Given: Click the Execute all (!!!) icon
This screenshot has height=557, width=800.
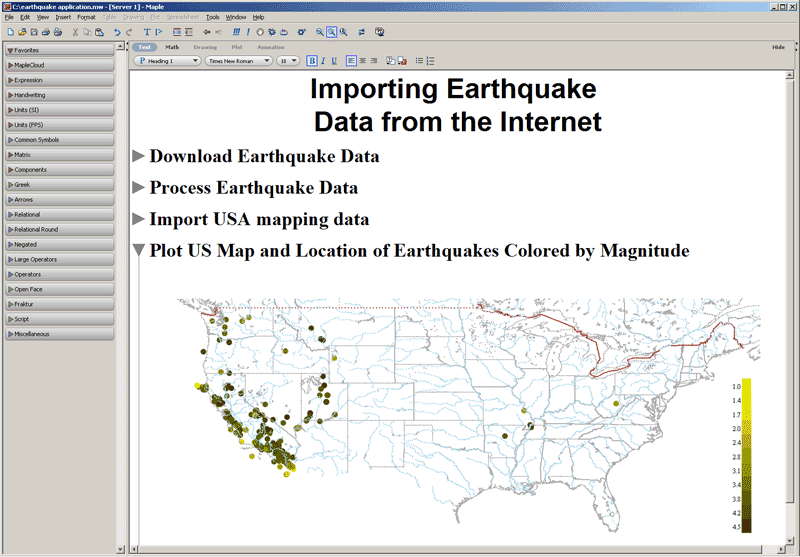Looking at the screenshot, I should (236, 32).
